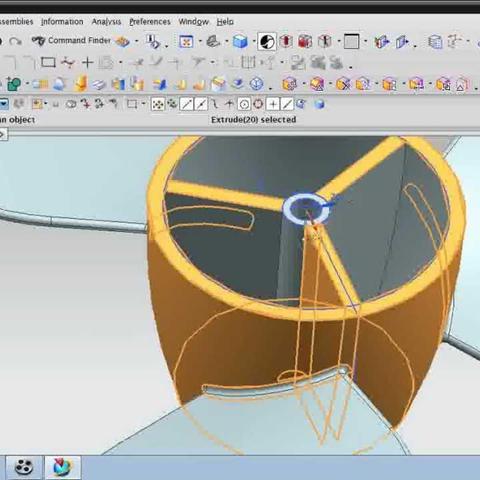This screenshot has width=480, height=480.
Task: Open the background color dropdown arrow
Action: pyautogui.click(x=366, y=42)
